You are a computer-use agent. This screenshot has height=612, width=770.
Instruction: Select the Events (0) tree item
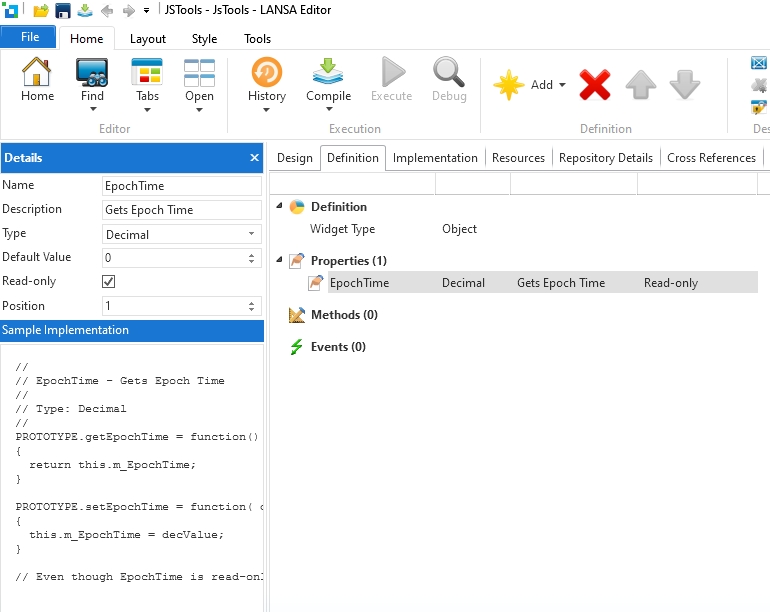click(x=338, y=347)
